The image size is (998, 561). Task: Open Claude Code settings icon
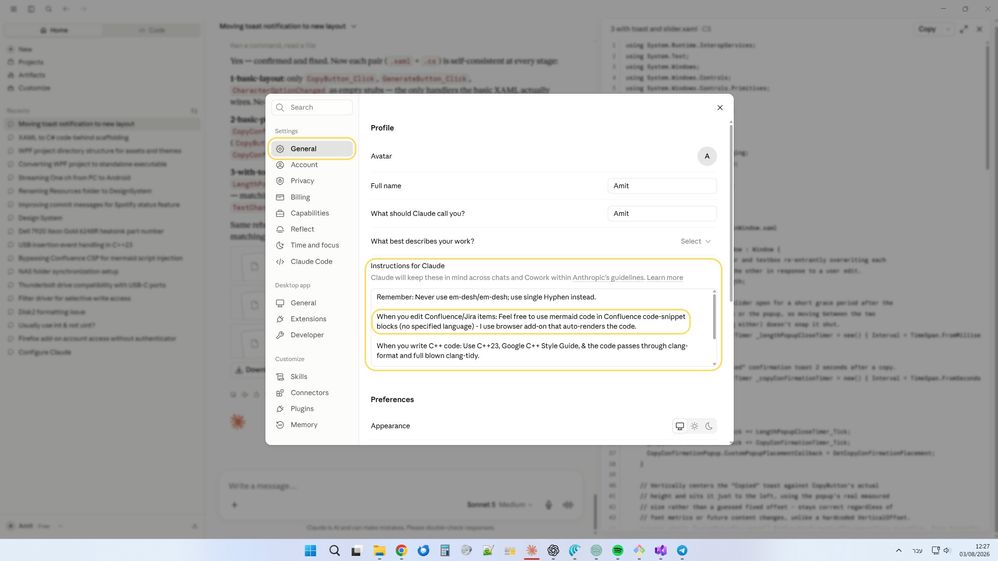pos(280,262)
